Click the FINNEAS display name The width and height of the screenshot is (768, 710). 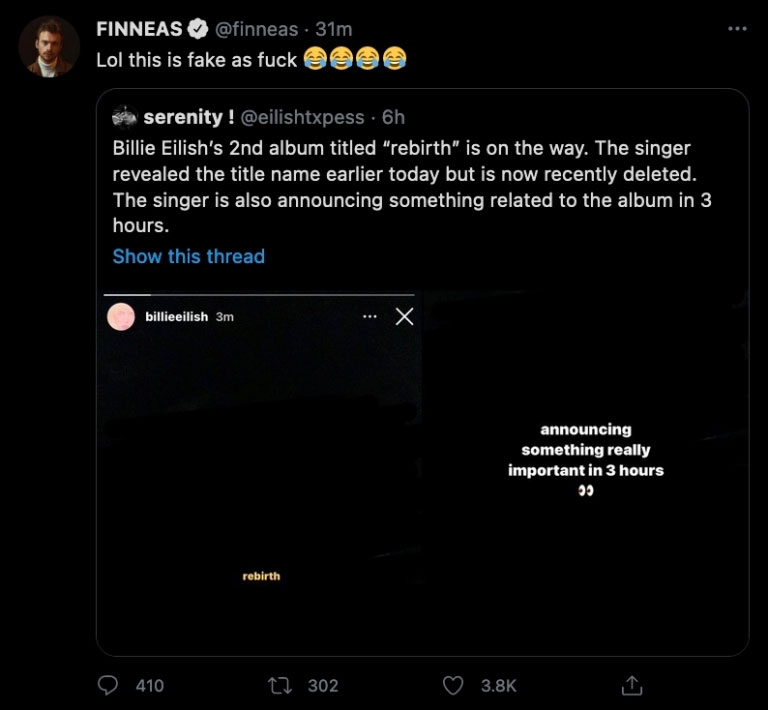140,30
